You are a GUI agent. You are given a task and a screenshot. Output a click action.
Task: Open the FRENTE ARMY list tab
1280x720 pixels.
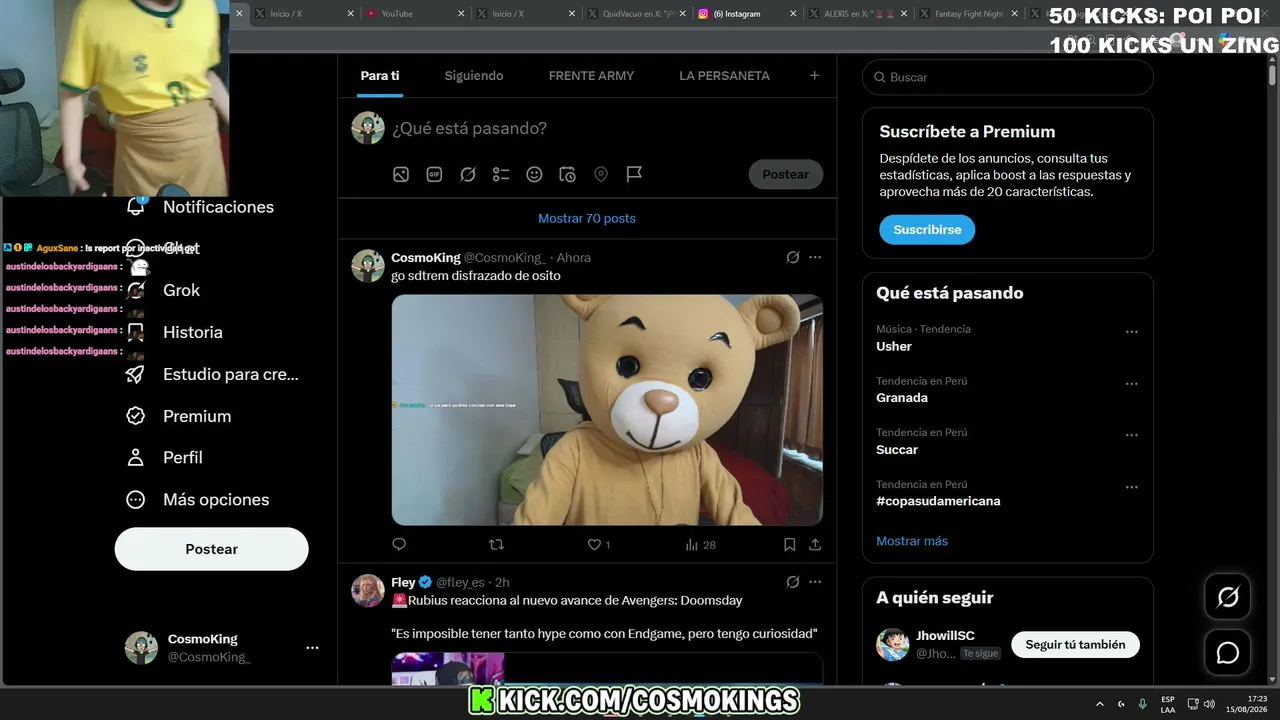[x=591, y=75]
